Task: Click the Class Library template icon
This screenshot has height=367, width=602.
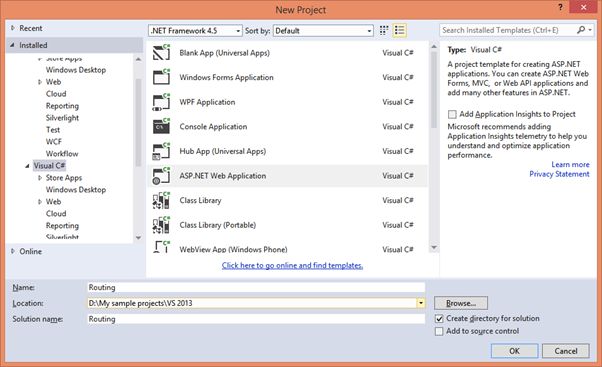Action: pyautogui.click(x=161, y=200)
